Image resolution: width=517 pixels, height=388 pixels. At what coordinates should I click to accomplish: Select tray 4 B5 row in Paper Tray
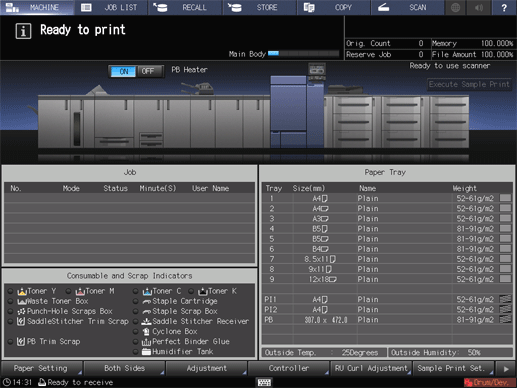coord(387,229)
